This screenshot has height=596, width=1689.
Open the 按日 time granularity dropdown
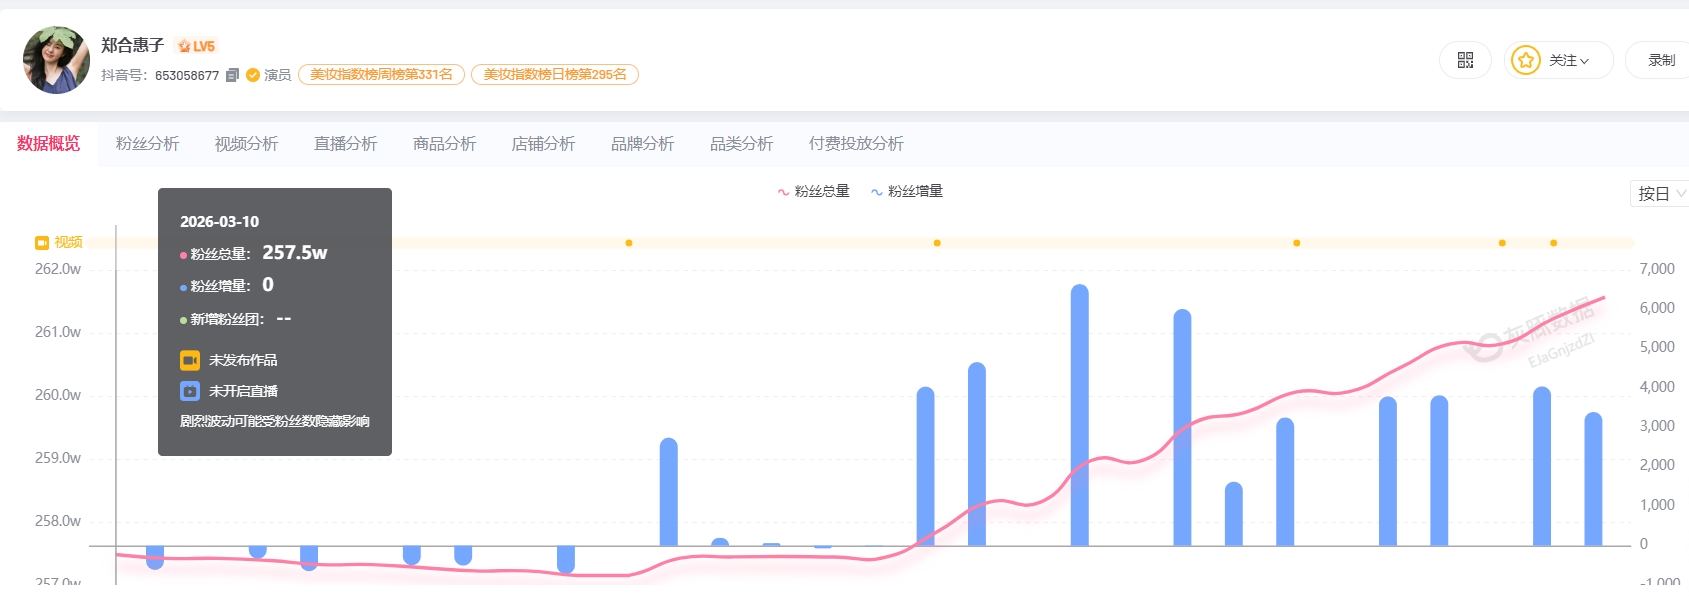[1660, 194]
